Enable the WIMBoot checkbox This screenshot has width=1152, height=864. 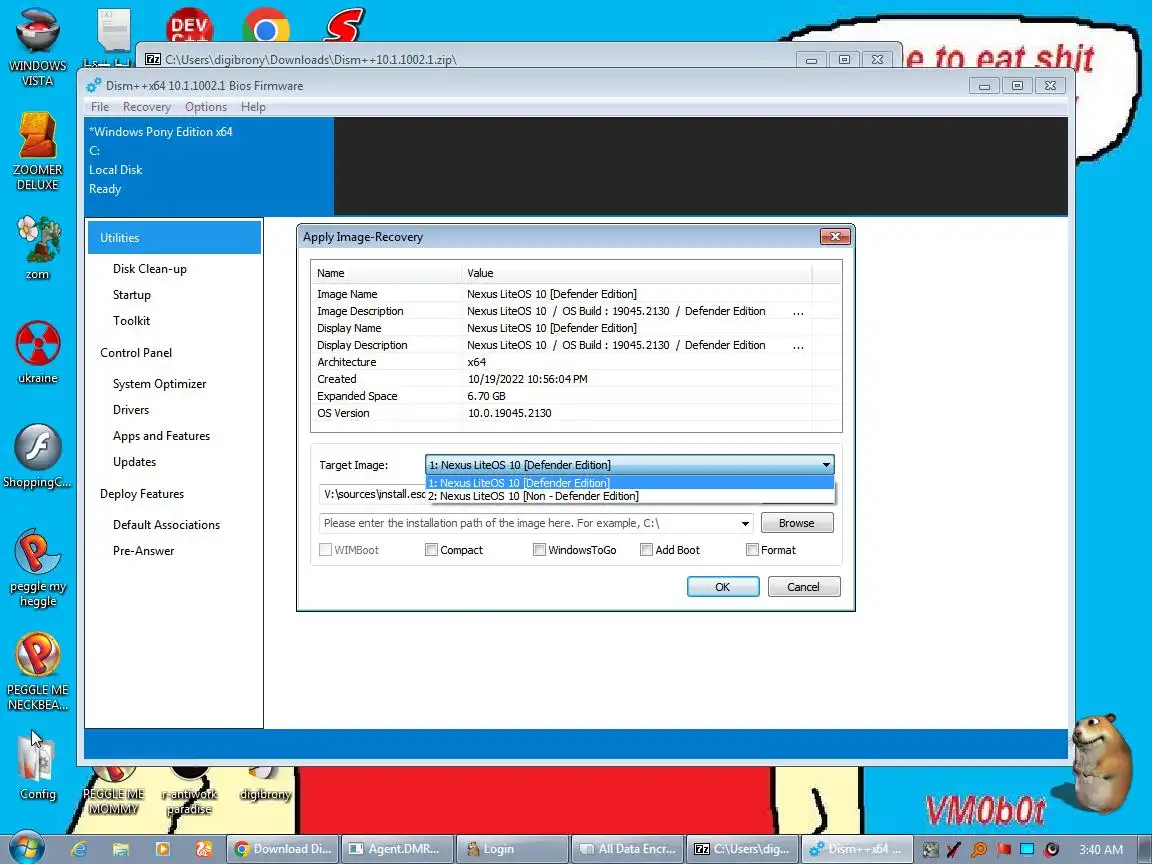point(325,550)
